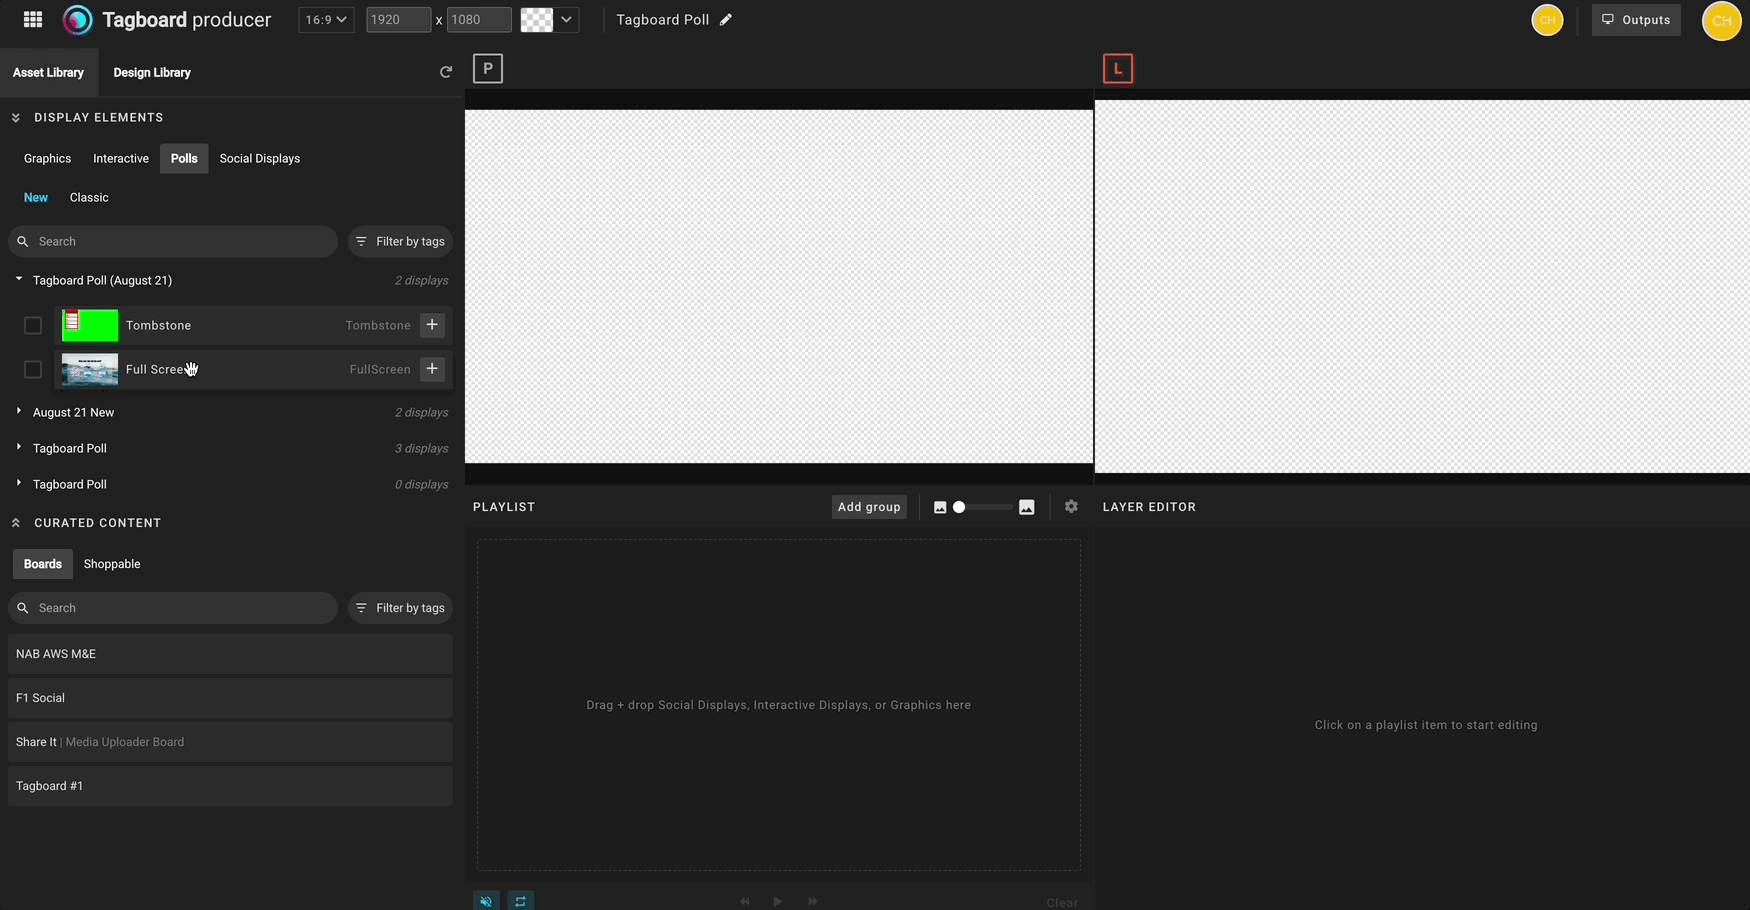The width and height of the screenshot is (1750, 910).
Task: Select the Share It media uploader board
Action: (x=230, y=742)
